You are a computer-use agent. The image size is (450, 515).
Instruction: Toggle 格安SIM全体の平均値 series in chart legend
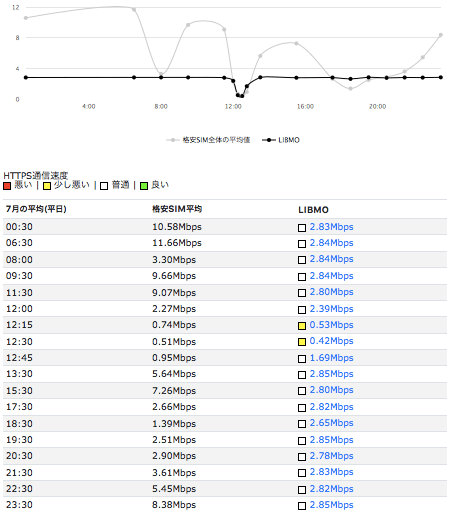(x=208, y=140)
